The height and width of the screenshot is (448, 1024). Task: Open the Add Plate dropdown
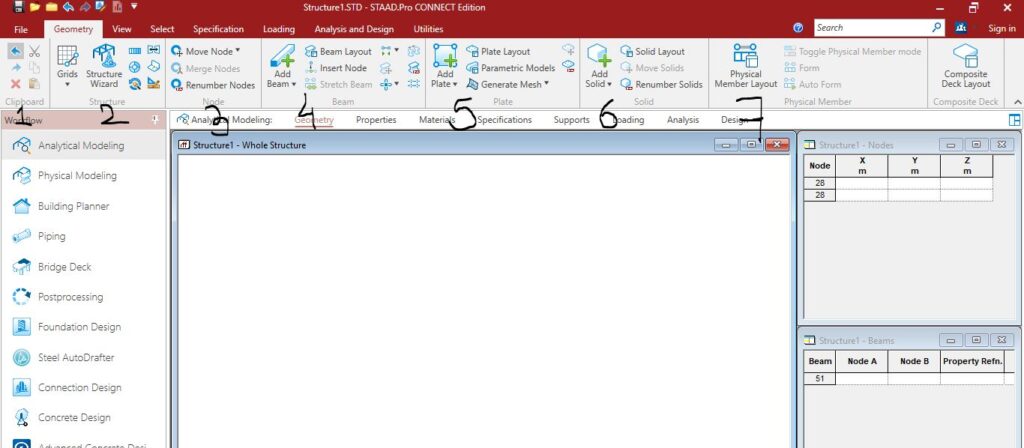445,67
